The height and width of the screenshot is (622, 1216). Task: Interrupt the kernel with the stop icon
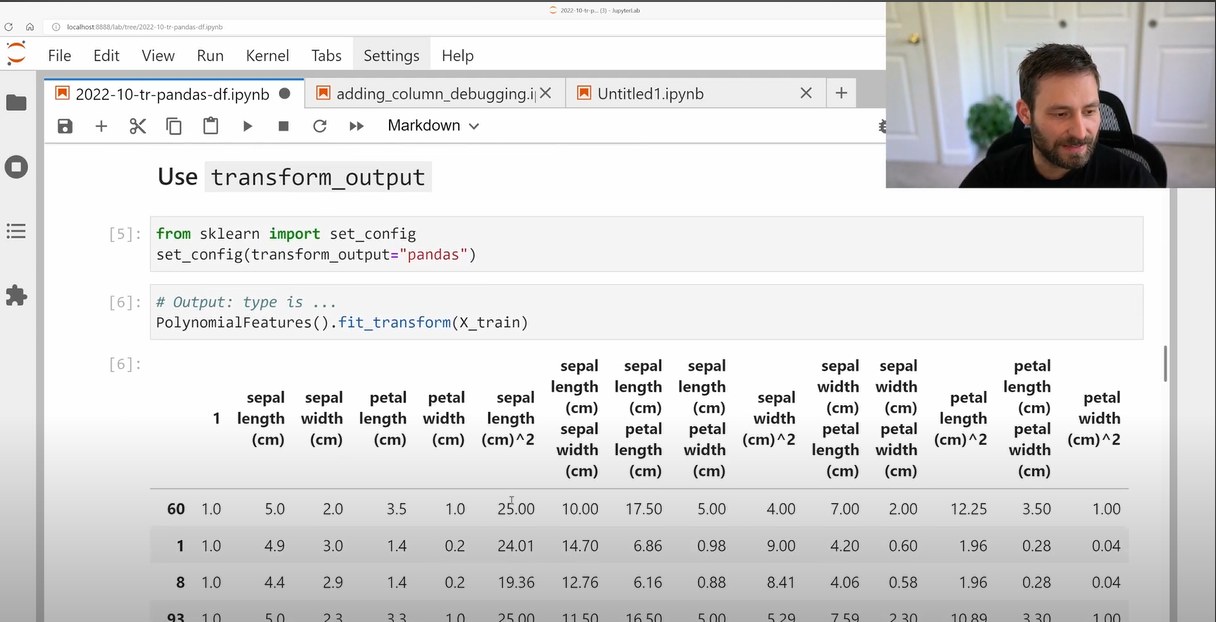click(284, 126)
